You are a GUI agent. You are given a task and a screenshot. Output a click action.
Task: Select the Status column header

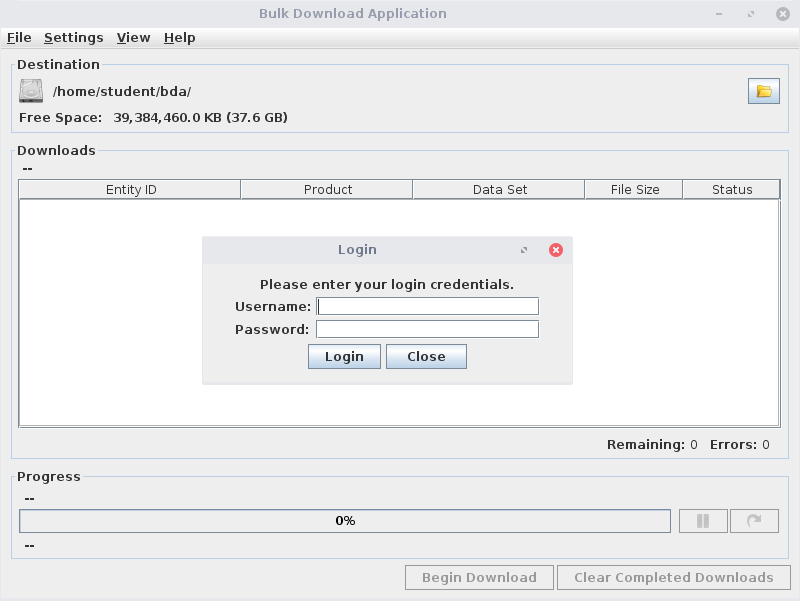coord(731,189)
